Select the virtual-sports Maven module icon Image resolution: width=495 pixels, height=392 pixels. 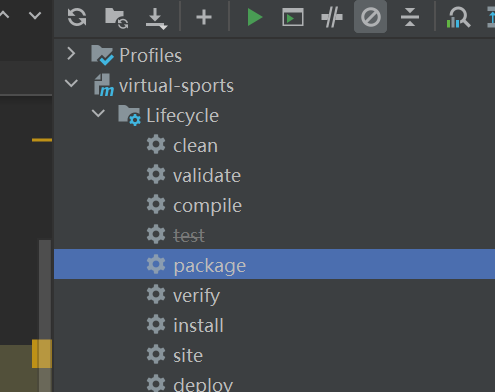pos(104,85)
